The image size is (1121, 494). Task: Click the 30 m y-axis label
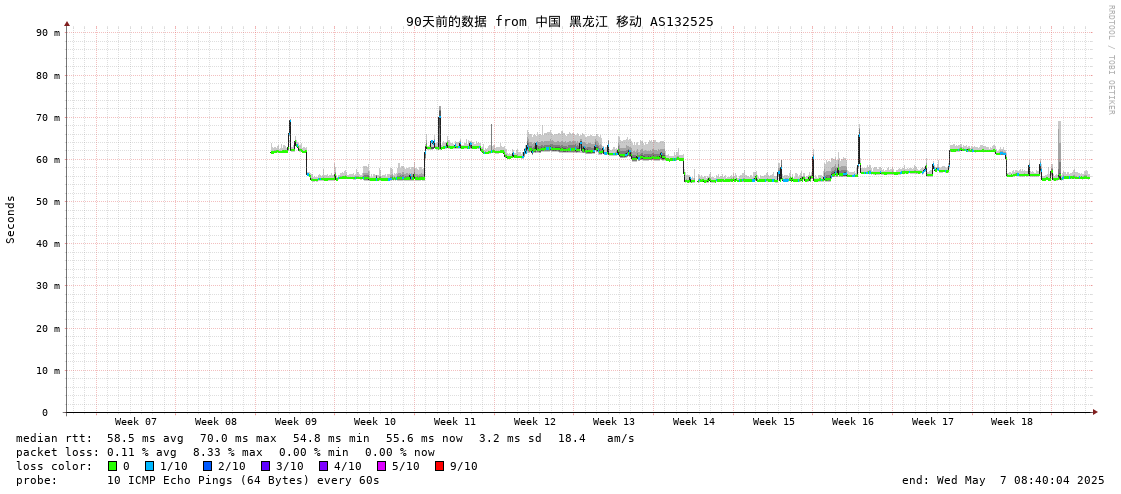pyautogui.click(x=47, y=286)
